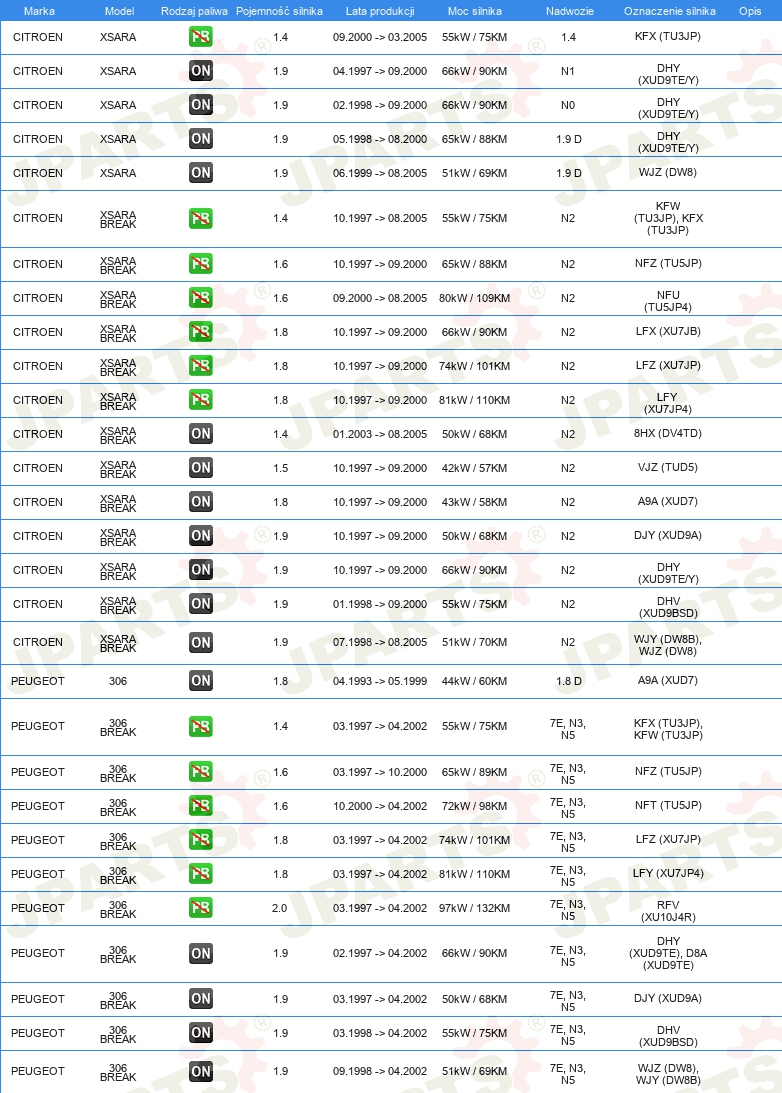The image size is (782, 1093).
Task: Click the Opis column header
Action: [x=750, y=11]
